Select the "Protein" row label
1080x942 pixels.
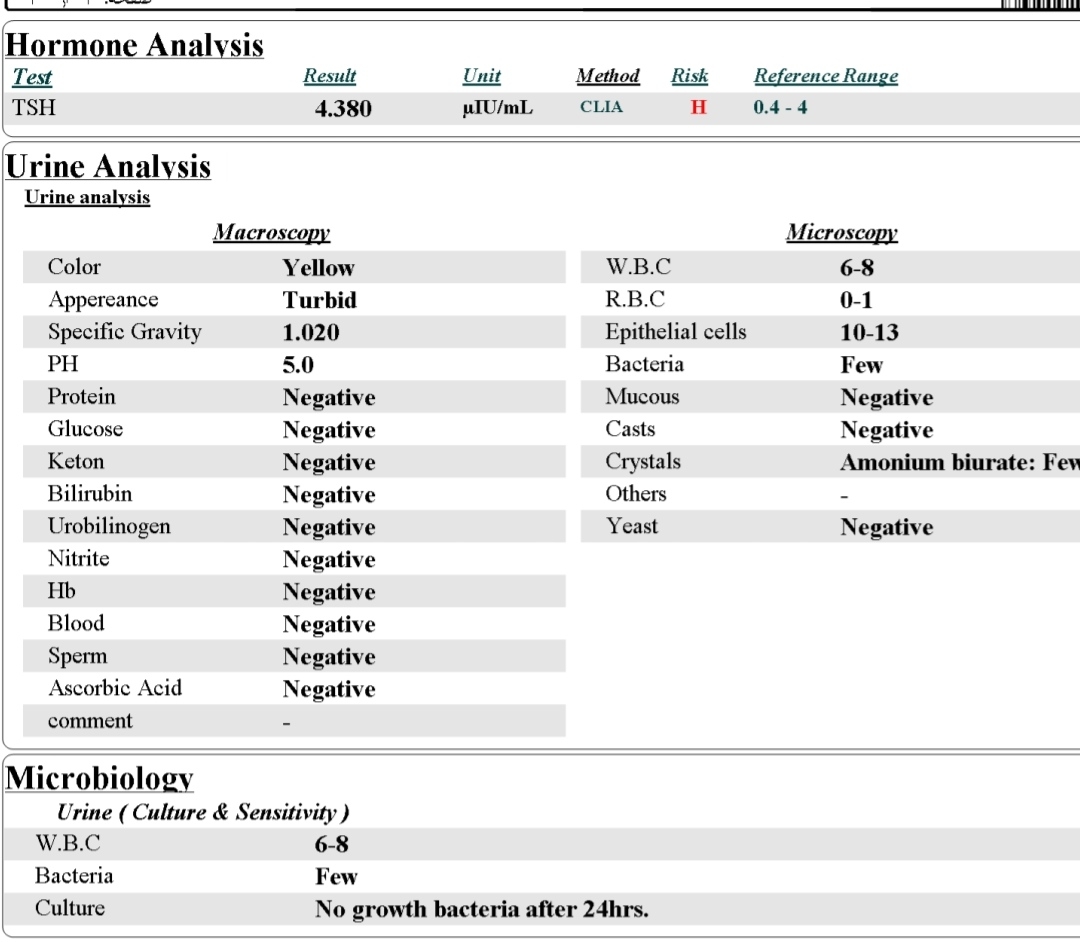click(x=81, y=397)
